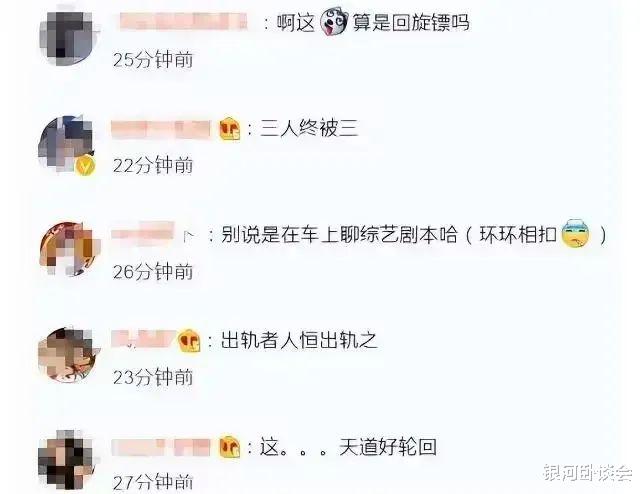The image size is (642, 494).
Task: Click the yellow V verification badge
Action: [85, 166]
